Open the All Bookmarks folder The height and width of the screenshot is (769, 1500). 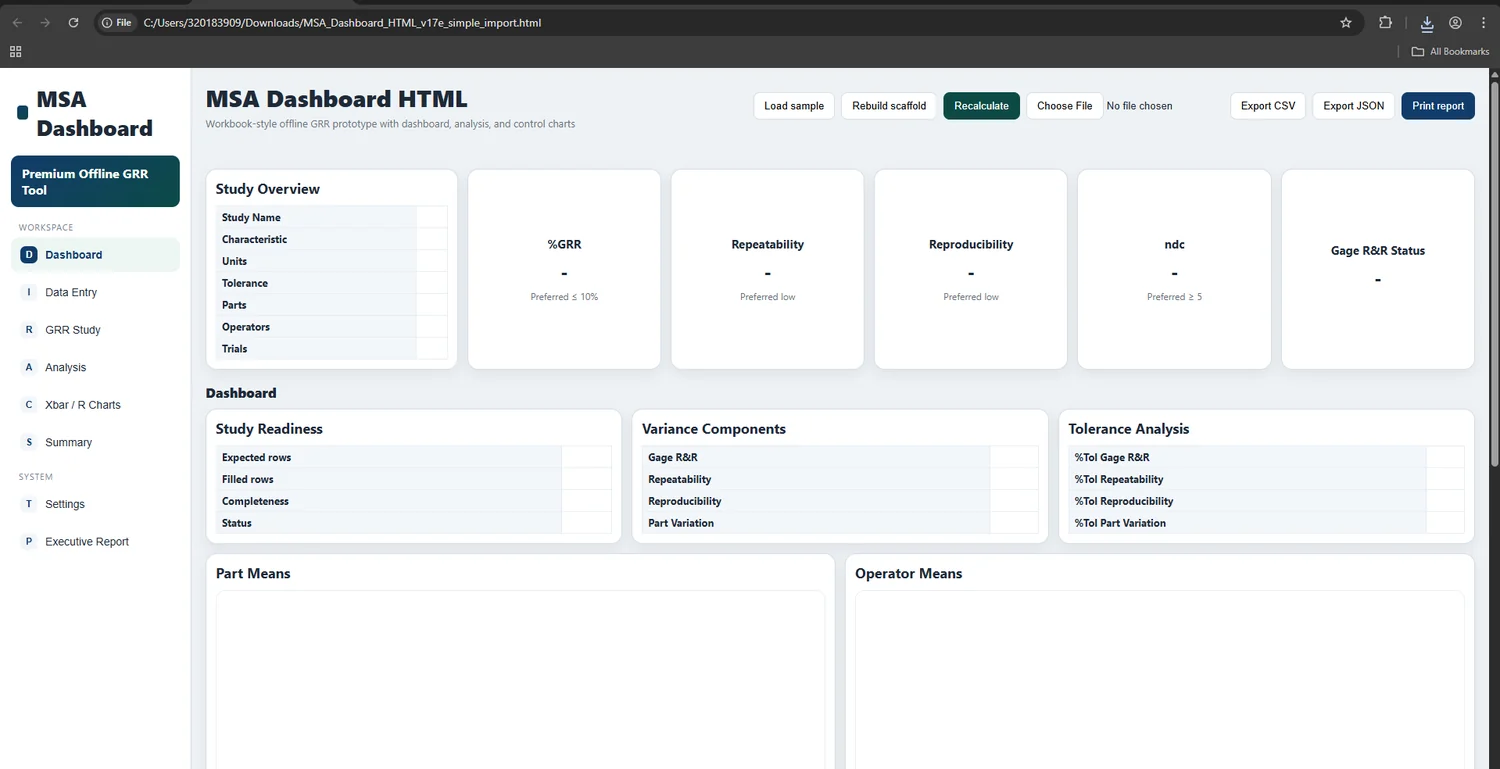[x=1450, y=51]
